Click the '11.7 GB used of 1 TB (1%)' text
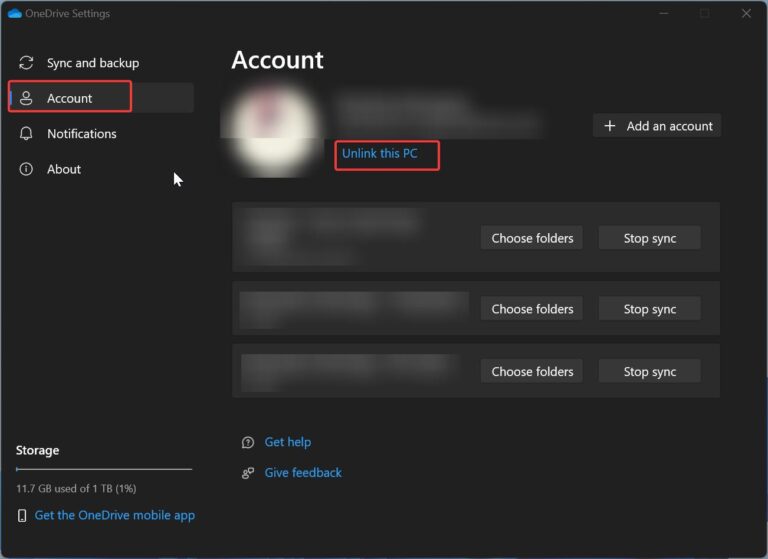 pyautogui.click(x=76, y=488)
